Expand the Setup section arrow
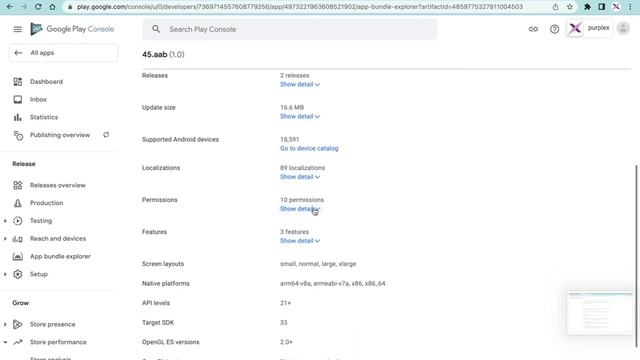Viewport: 640px width, 360px height. coord(5,274)
